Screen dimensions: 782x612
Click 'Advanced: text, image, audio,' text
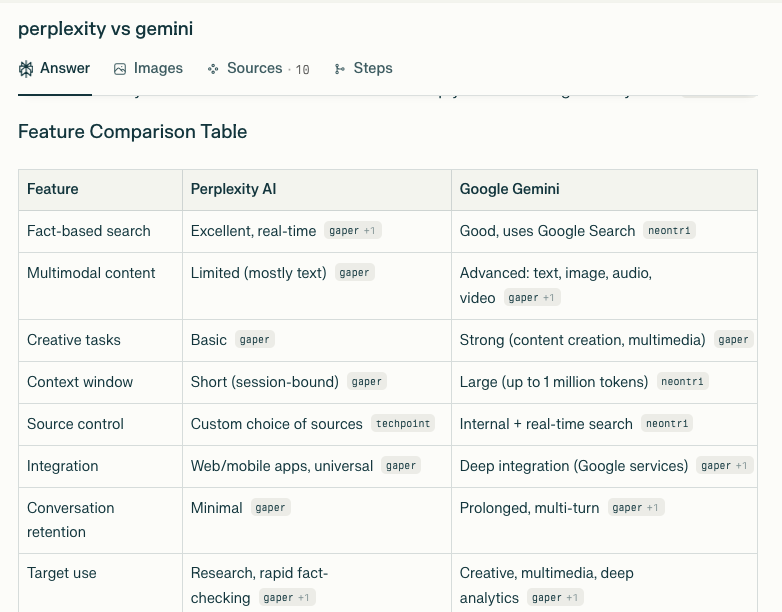(x=556, y=273)
